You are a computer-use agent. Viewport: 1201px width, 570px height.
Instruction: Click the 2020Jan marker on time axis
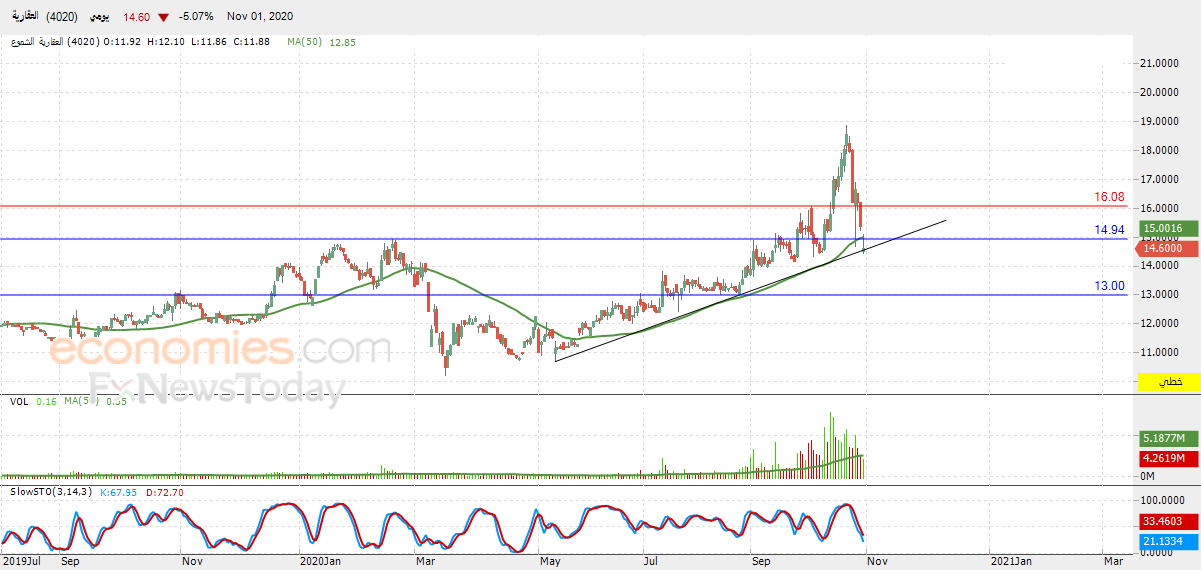click(x=321, y=561)
